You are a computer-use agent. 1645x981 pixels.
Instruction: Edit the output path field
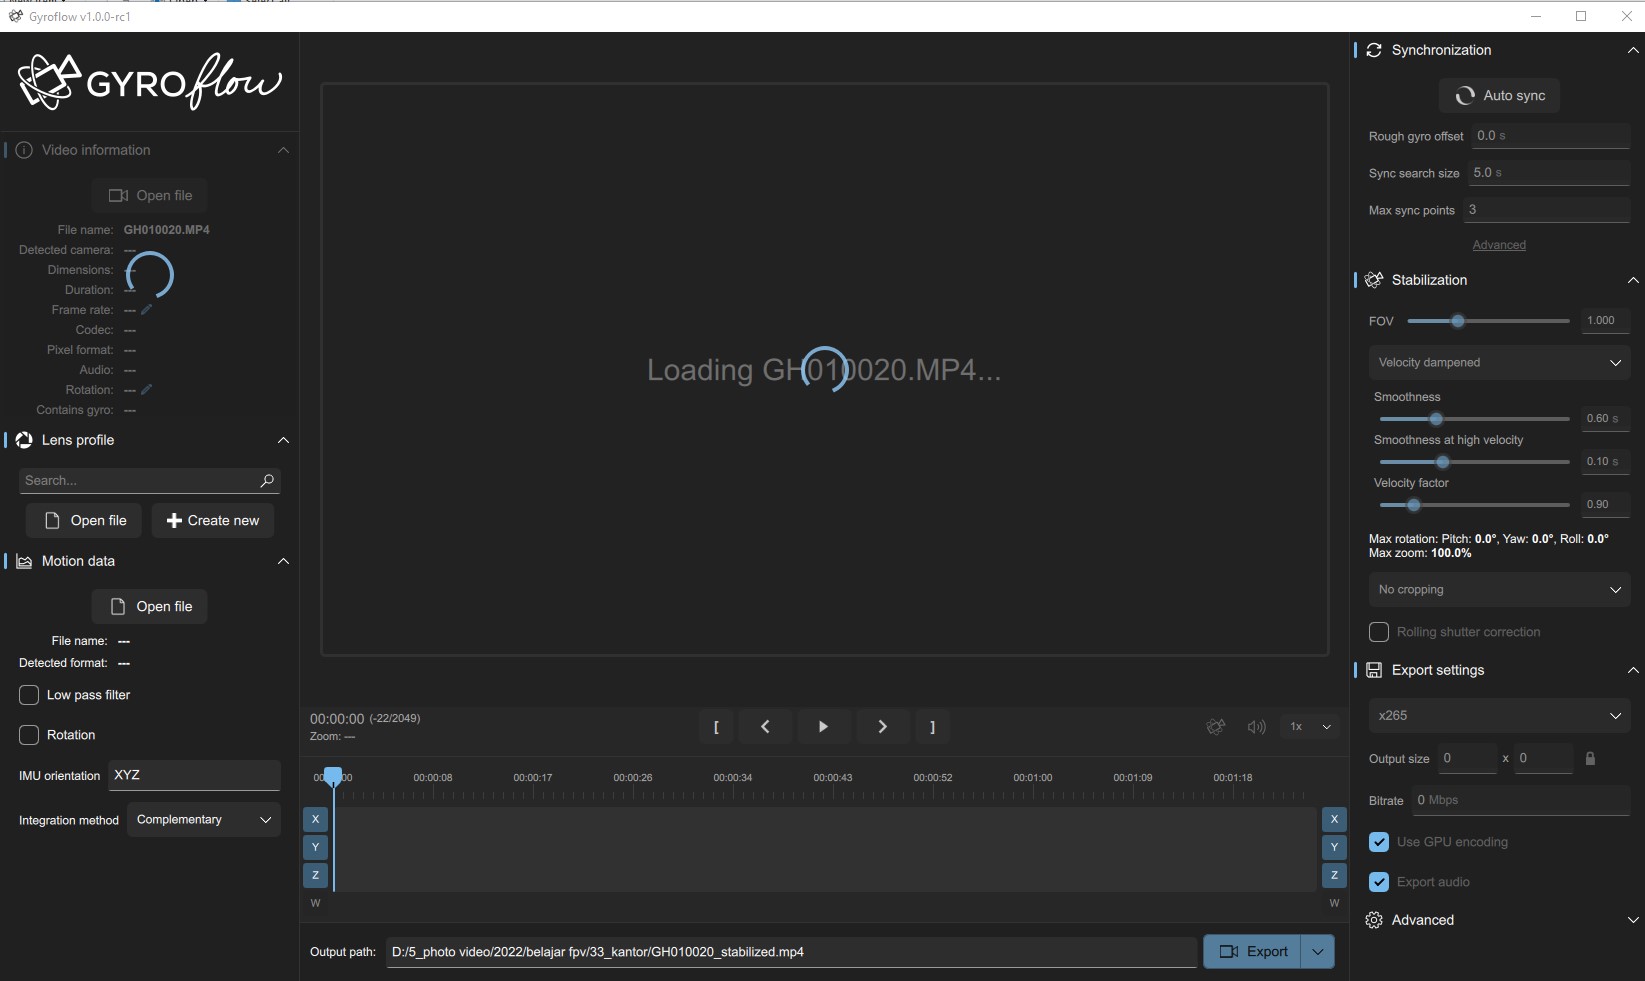789,952
